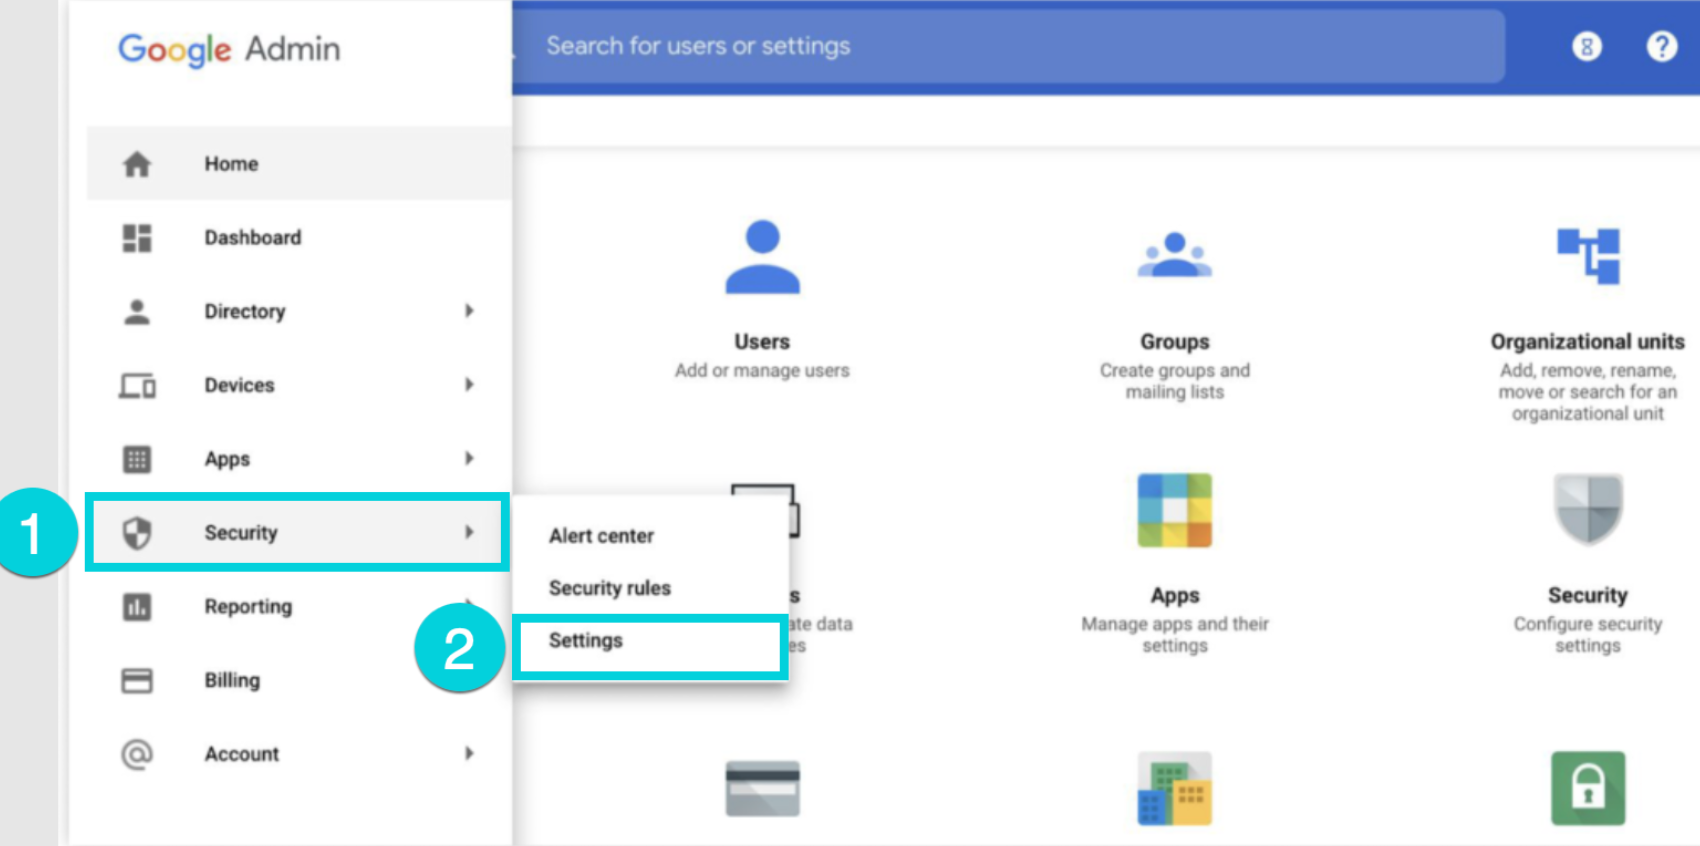
Task: Click the Billing card icon in sidebar
Action: [x=137, y=681]
